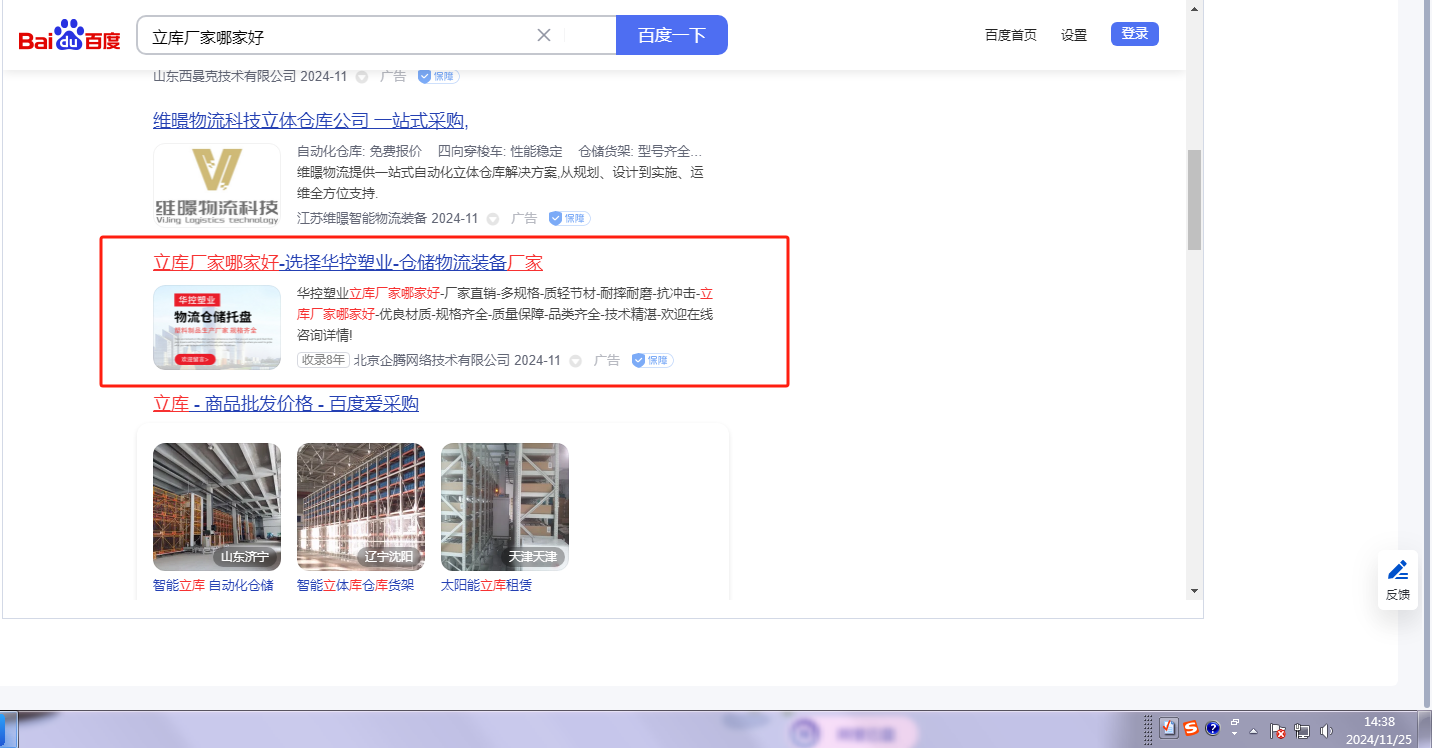Click the network connection tray icon
Viewport: 1432px width, 748px height.
click(x=1302, y=731)
